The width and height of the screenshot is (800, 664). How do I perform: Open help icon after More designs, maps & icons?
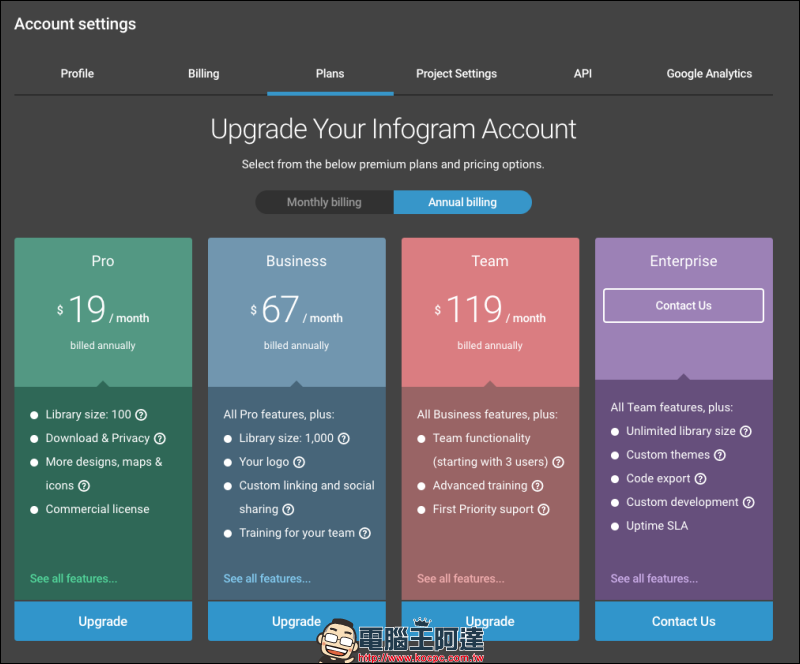coord(84,486)
